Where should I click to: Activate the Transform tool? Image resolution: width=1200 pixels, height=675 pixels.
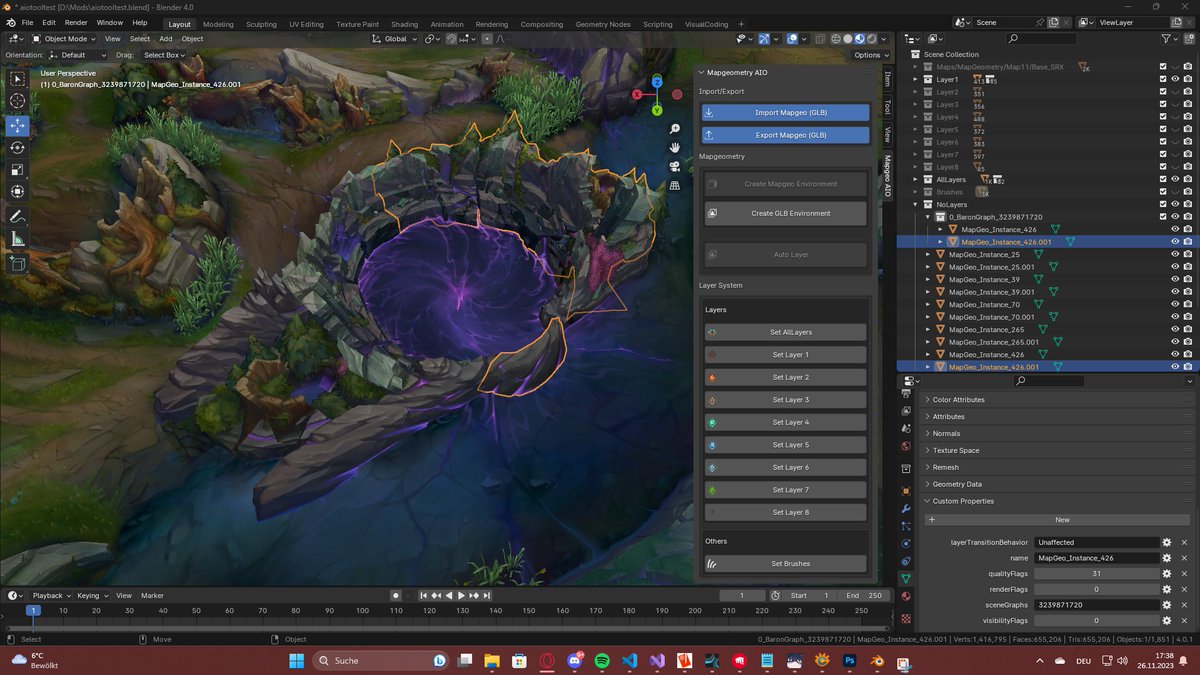click(17, 191)
